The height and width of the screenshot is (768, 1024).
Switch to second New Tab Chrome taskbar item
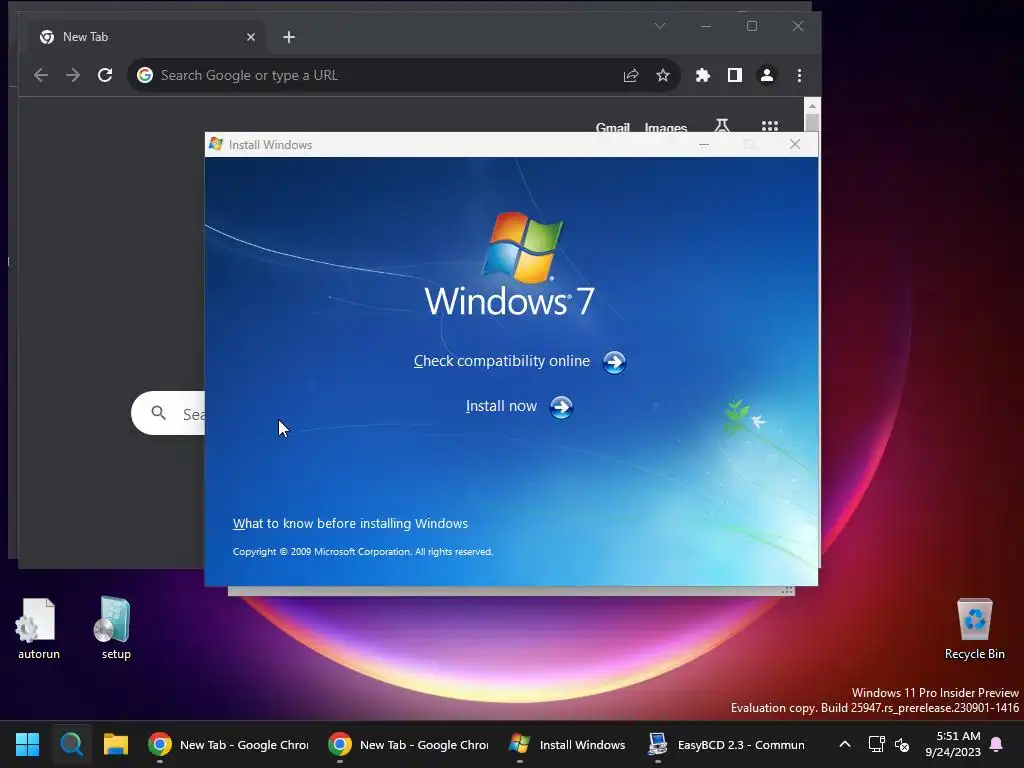click(x=408, y=744)
